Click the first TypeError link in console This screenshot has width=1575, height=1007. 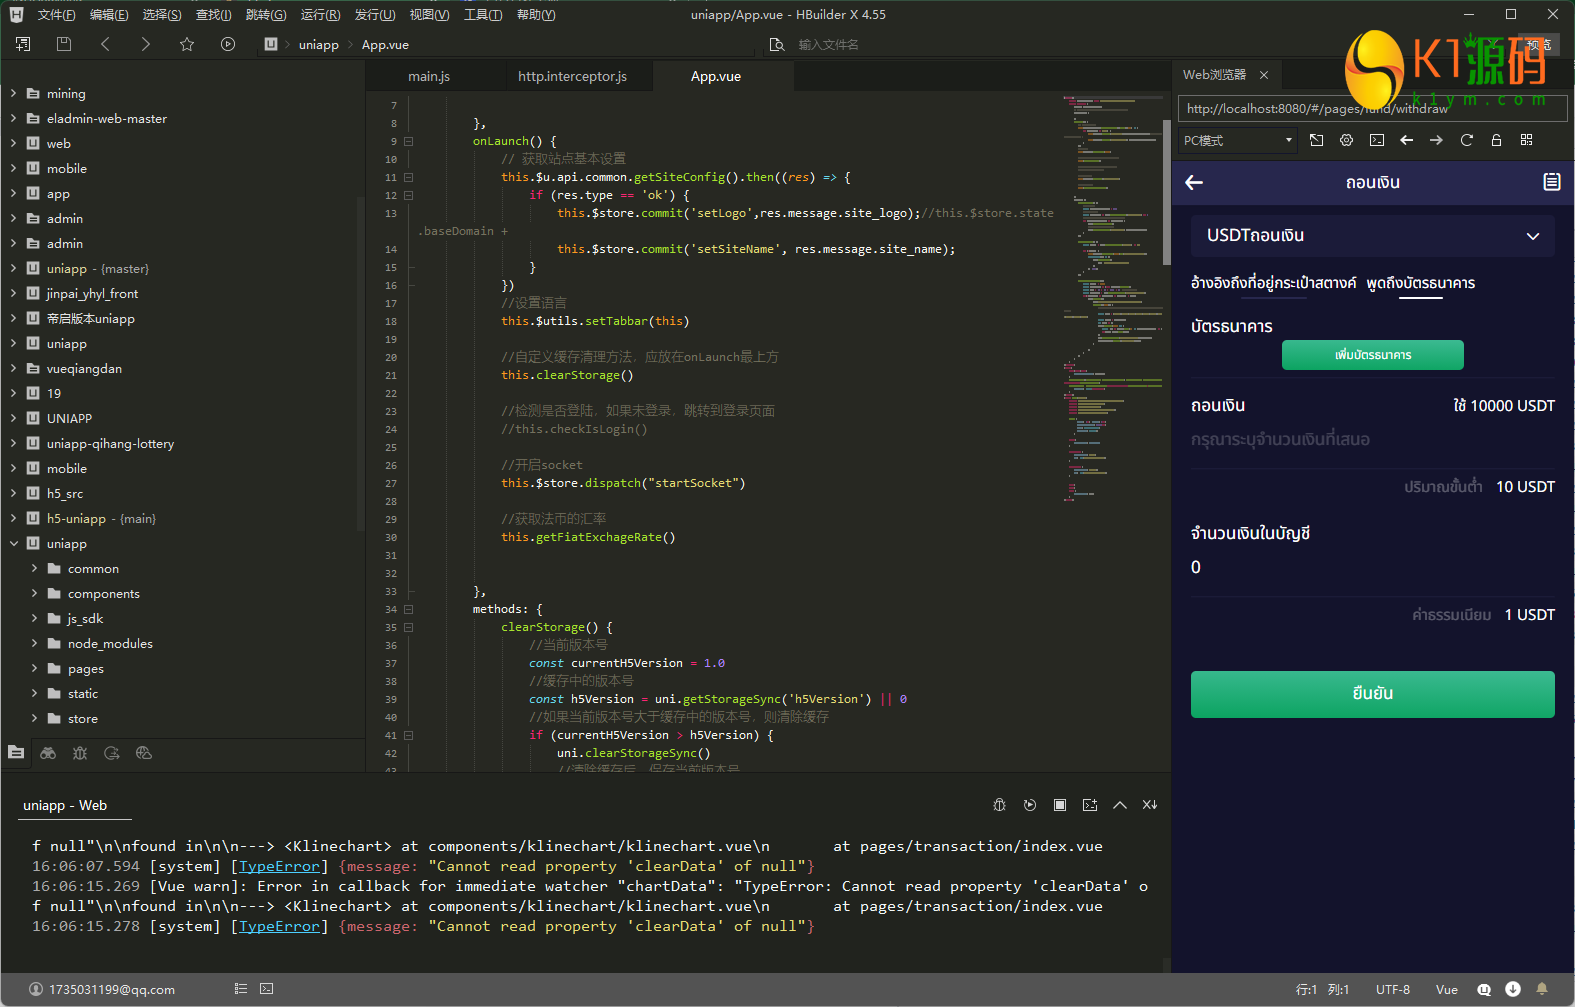coord(279,866)
